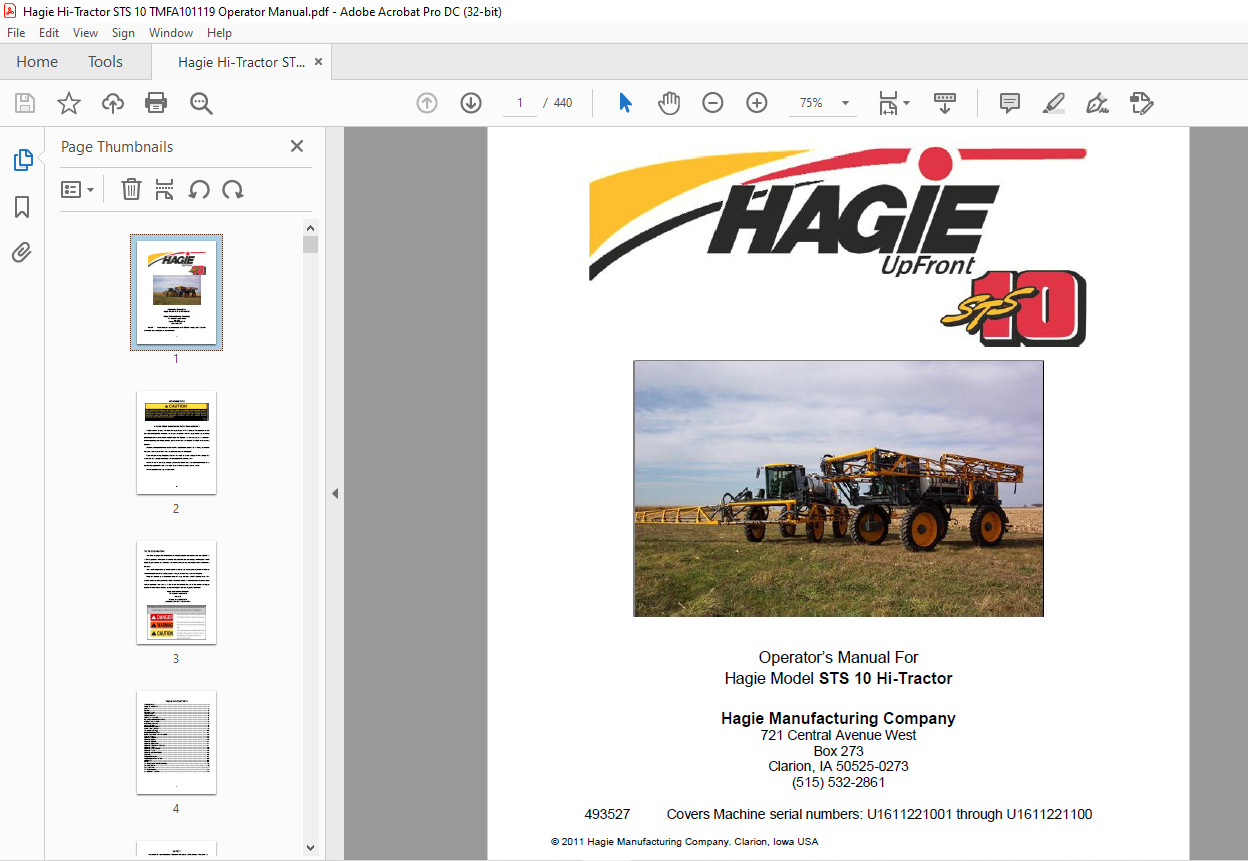Open the File menu
Viewport: 1248px width, 861px height.
click(x=16, y=33)
